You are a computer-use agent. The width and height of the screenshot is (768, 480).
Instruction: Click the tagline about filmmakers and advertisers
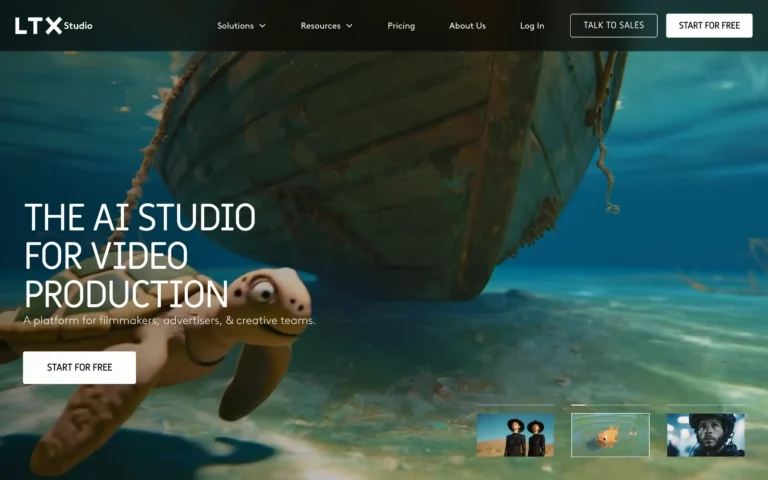[169, 321]
